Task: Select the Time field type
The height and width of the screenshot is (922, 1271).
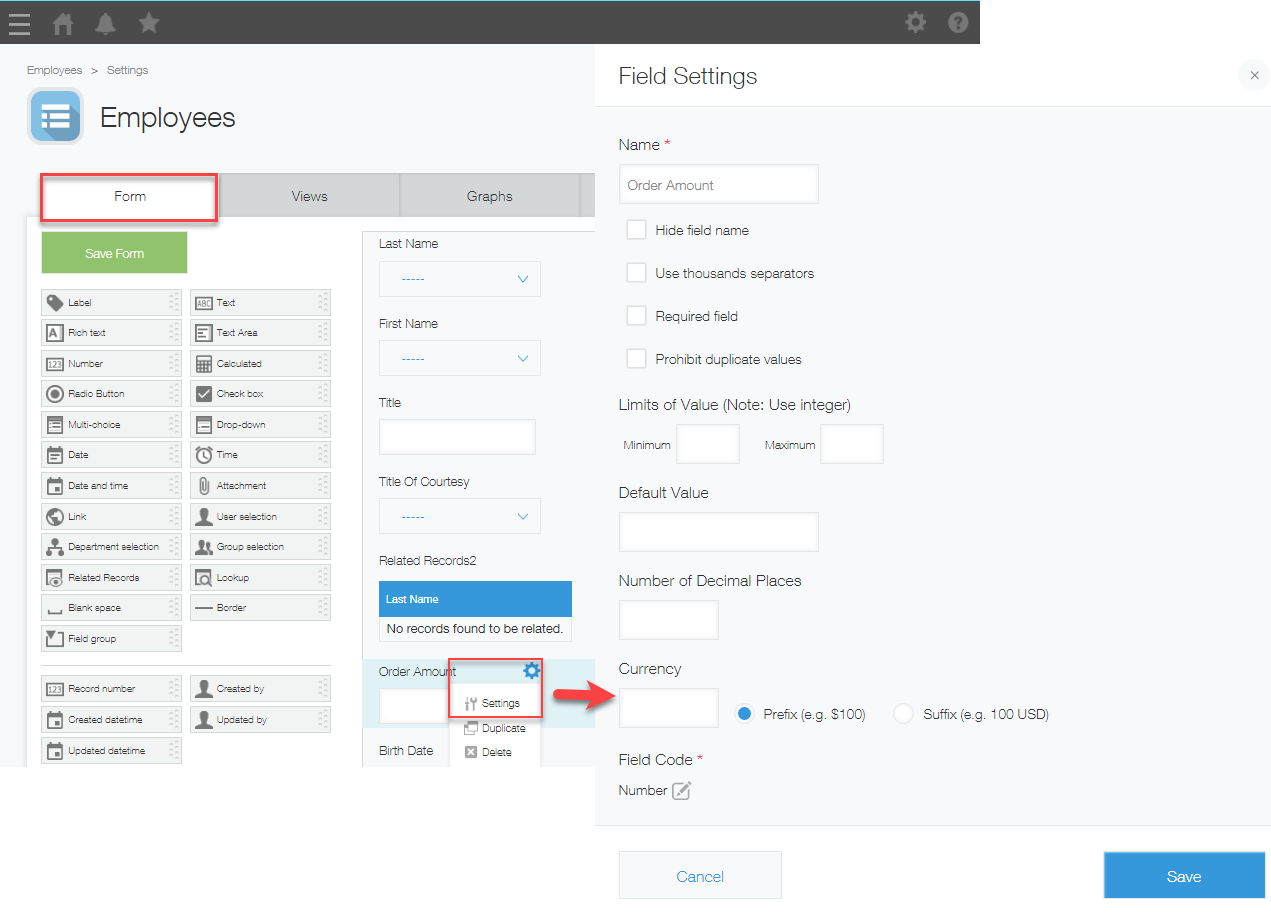Action: [260, 455]
